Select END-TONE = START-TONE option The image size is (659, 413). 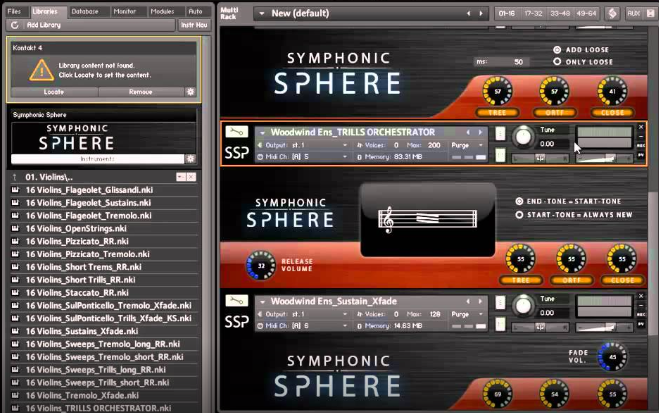(519, 201)
